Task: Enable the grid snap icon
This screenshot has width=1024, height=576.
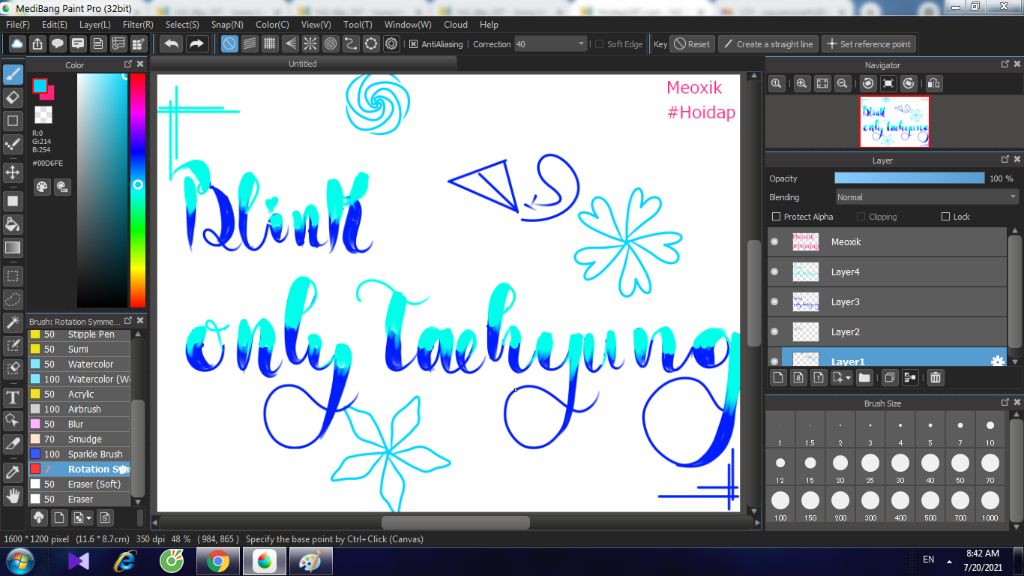Action: tap(270, 44)
